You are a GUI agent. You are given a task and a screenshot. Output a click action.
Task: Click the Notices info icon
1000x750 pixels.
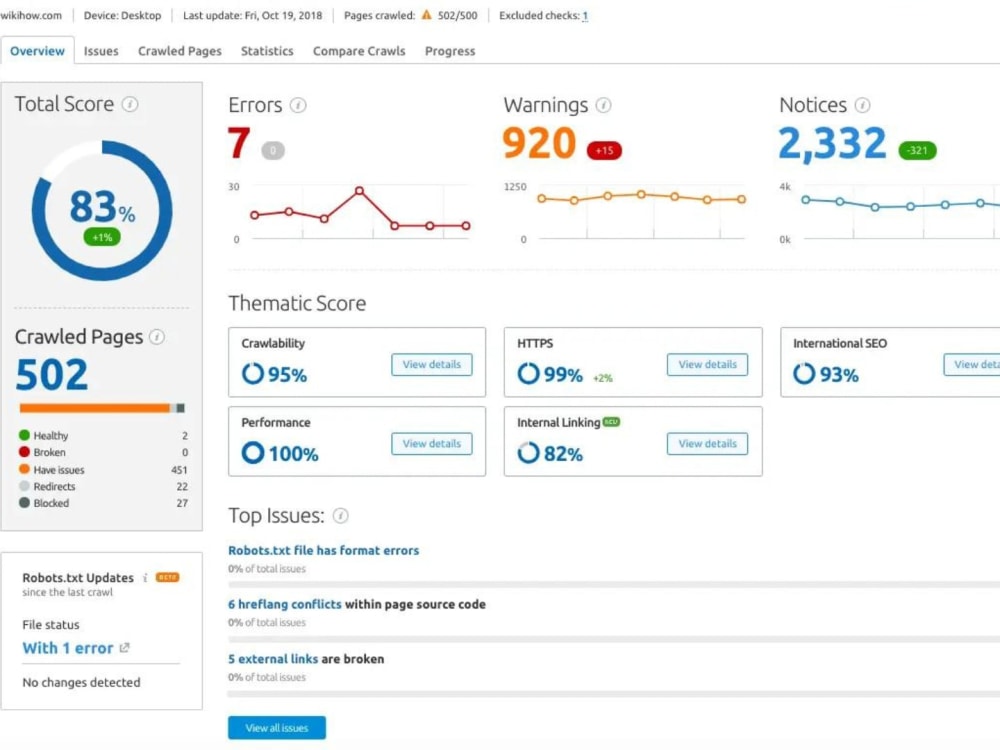point(862,105)
